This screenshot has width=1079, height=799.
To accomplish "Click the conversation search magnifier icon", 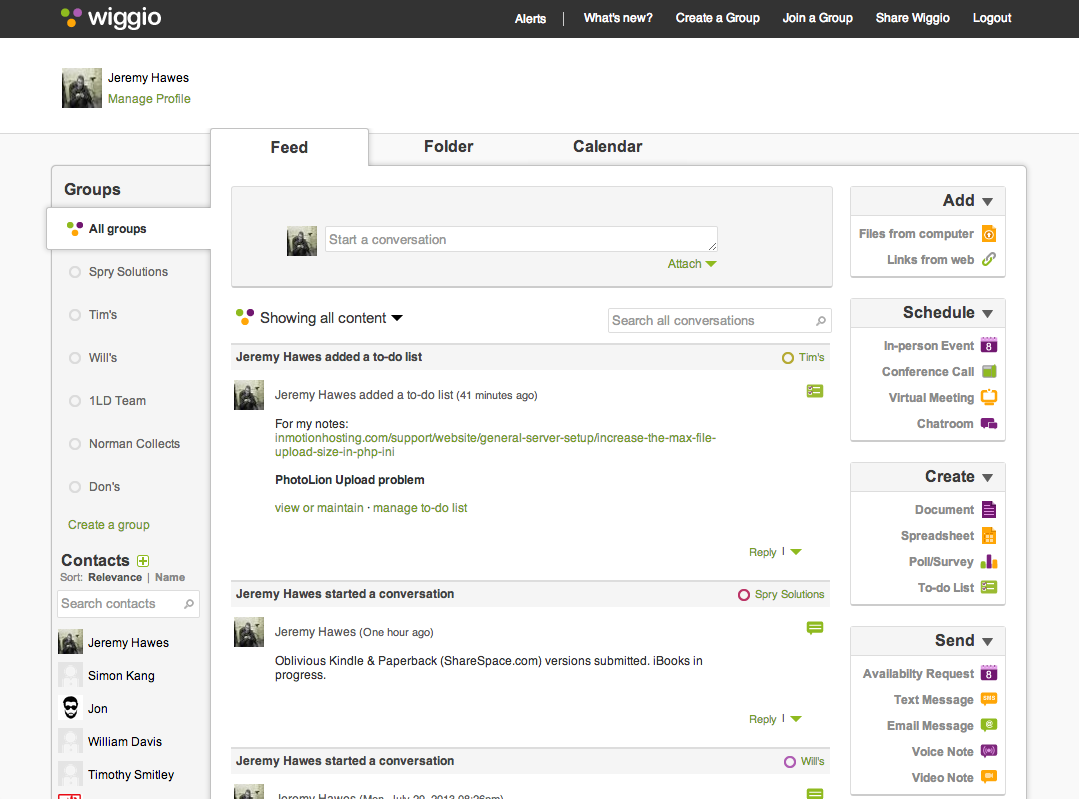I will [x=820, y=321].
